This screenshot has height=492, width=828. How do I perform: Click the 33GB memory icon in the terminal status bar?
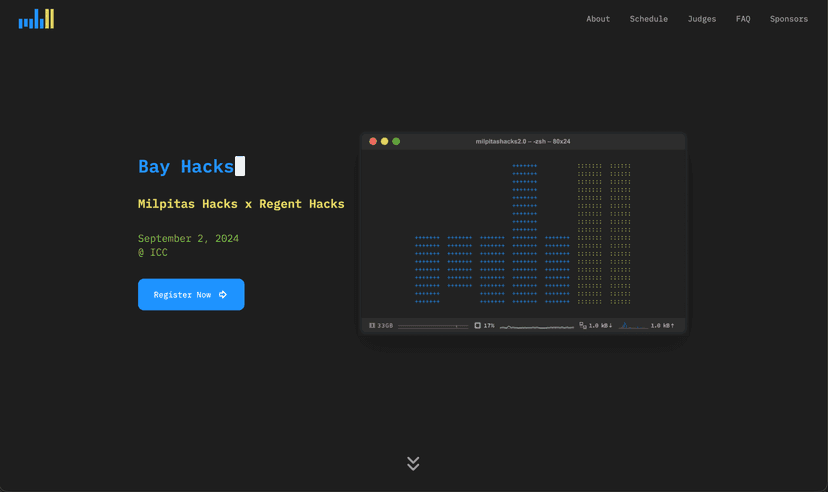click(372, 326)
